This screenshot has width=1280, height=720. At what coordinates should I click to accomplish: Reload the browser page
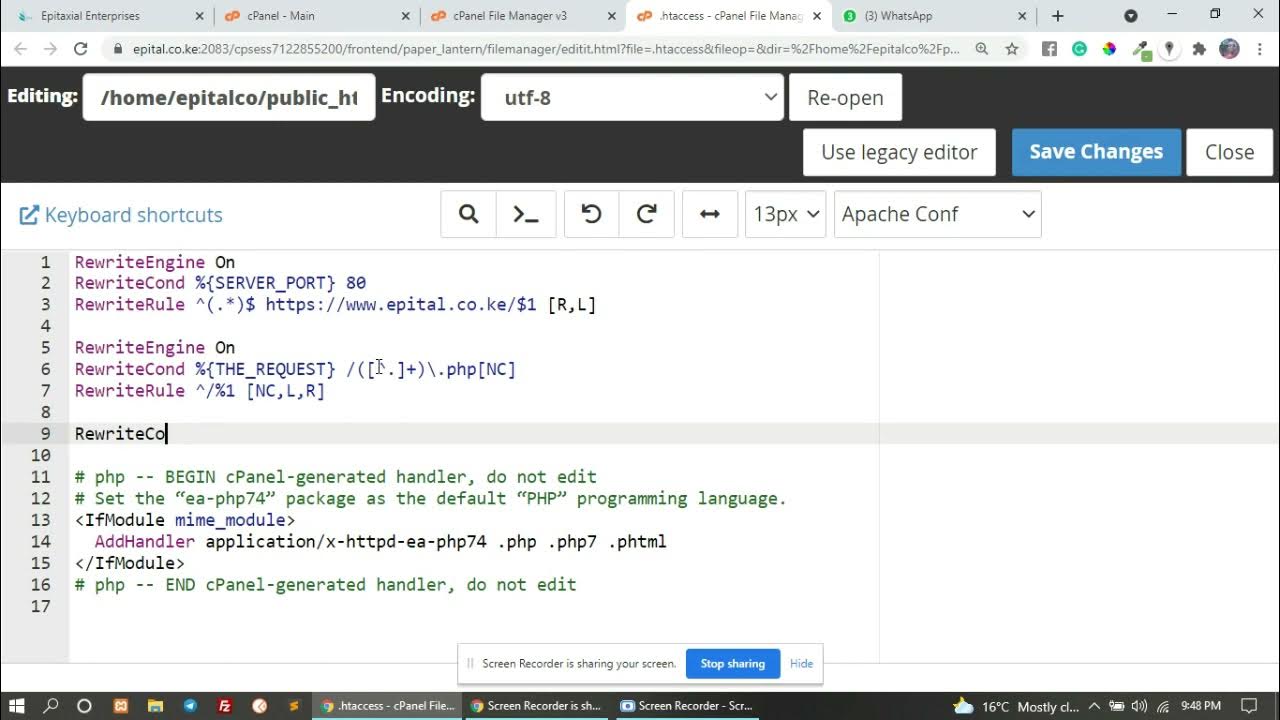pyautogui.click(x=81, y=49)
